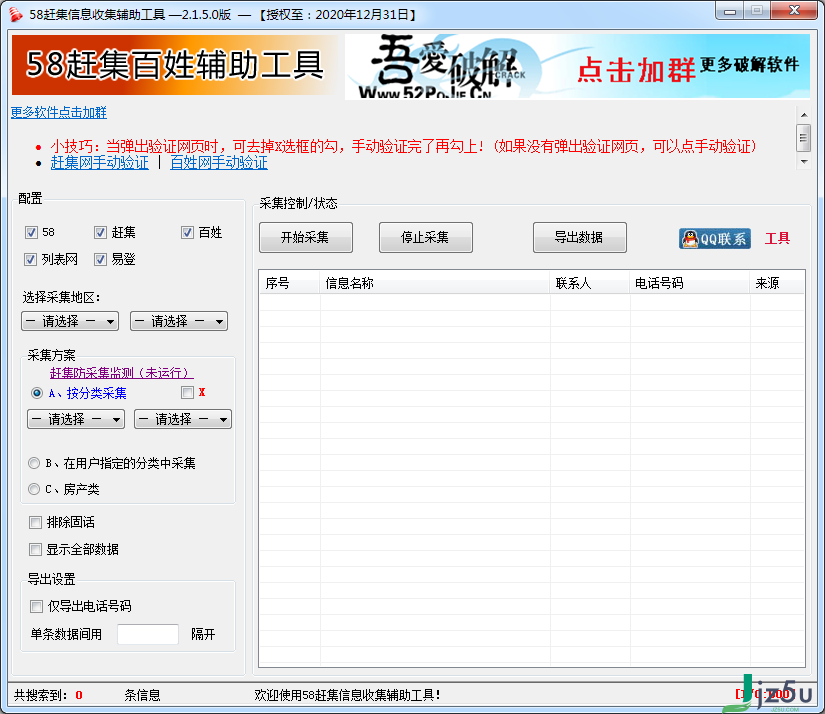Open first region 请选择 dropdown

(x=70, y=321)
